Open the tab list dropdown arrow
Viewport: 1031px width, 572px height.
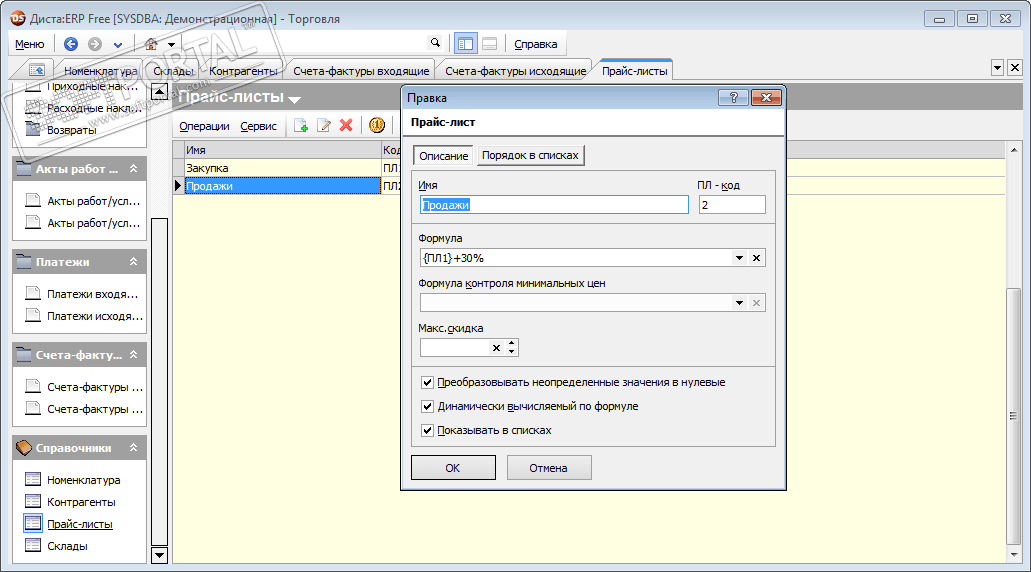(997, 68)
